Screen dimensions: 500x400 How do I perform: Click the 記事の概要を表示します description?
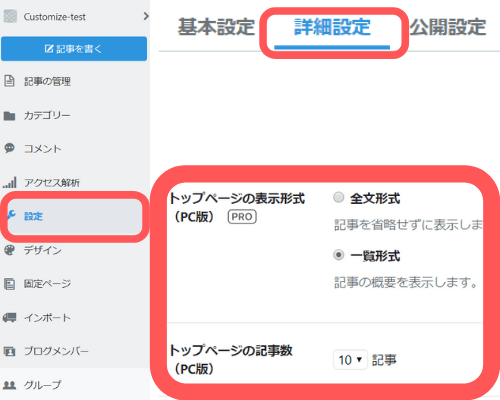coord(406,283)
